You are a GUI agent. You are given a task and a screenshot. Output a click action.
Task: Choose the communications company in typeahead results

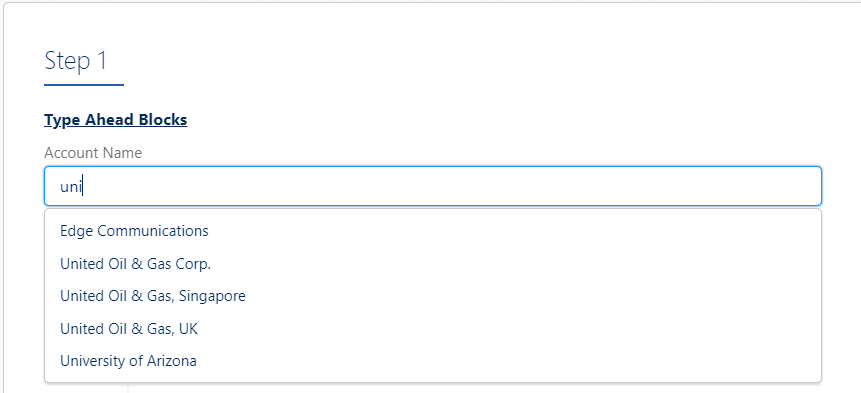(433, 231)
